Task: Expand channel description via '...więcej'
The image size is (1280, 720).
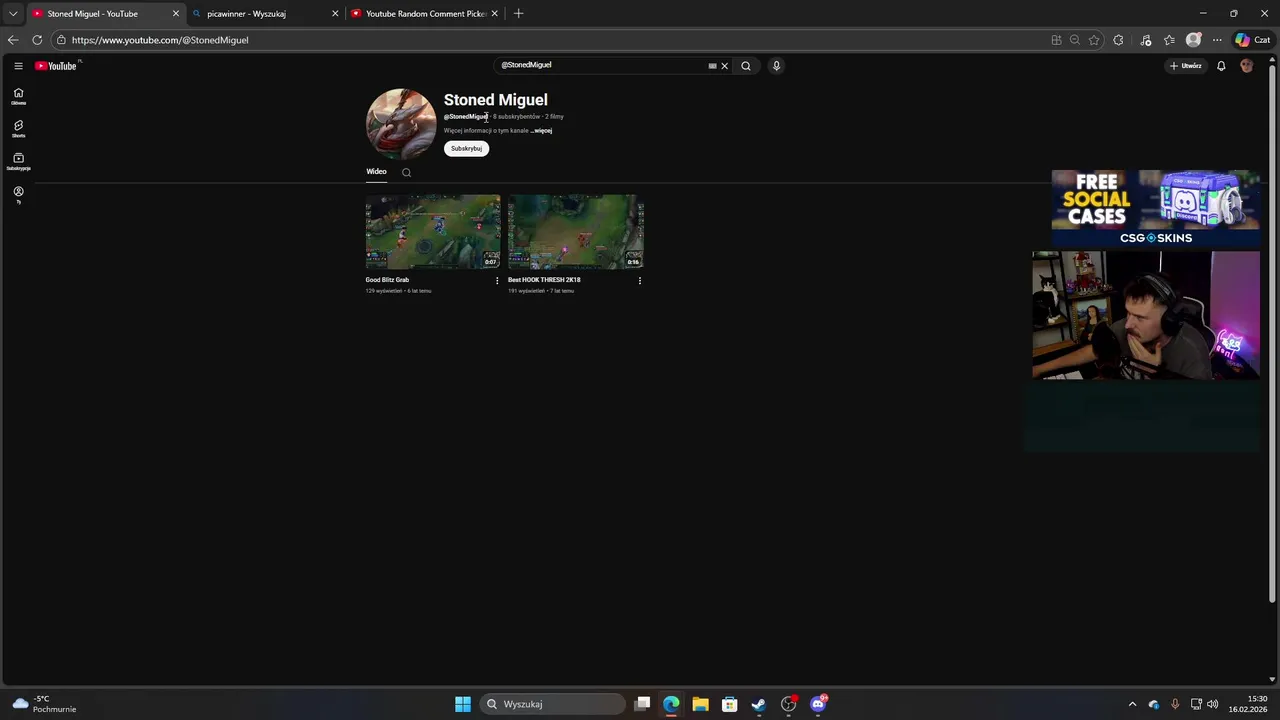Action: 541,131
